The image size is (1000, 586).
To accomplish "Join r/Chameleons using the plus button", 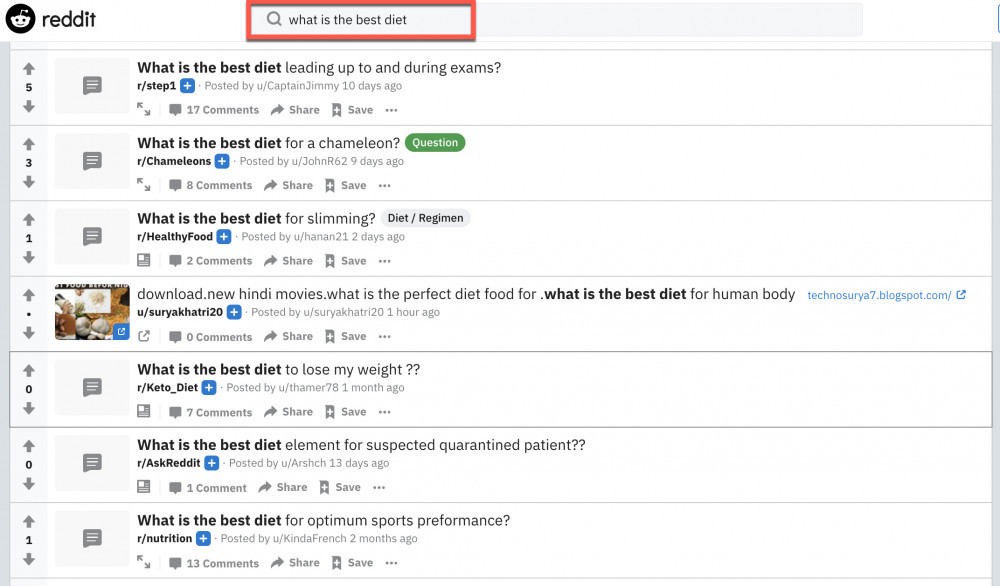I will pyautogui.click(x=223, y=161).
